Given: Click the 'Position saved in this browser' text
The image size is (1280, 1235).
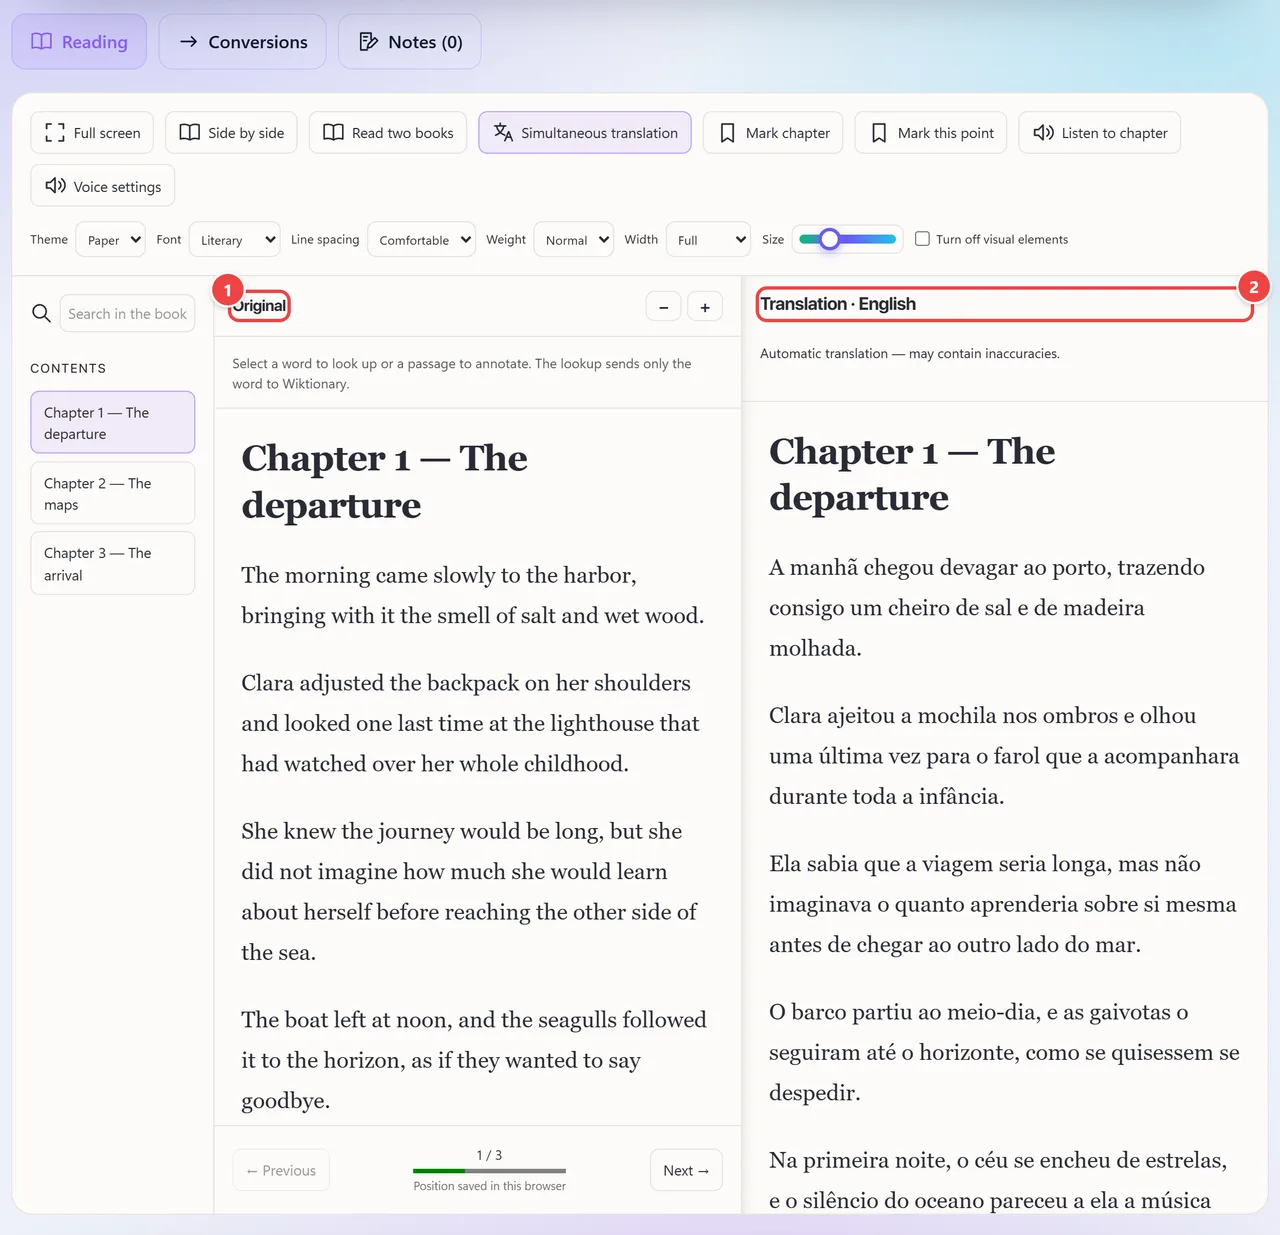Looking at the screenshot, I should pos(489,1186).
